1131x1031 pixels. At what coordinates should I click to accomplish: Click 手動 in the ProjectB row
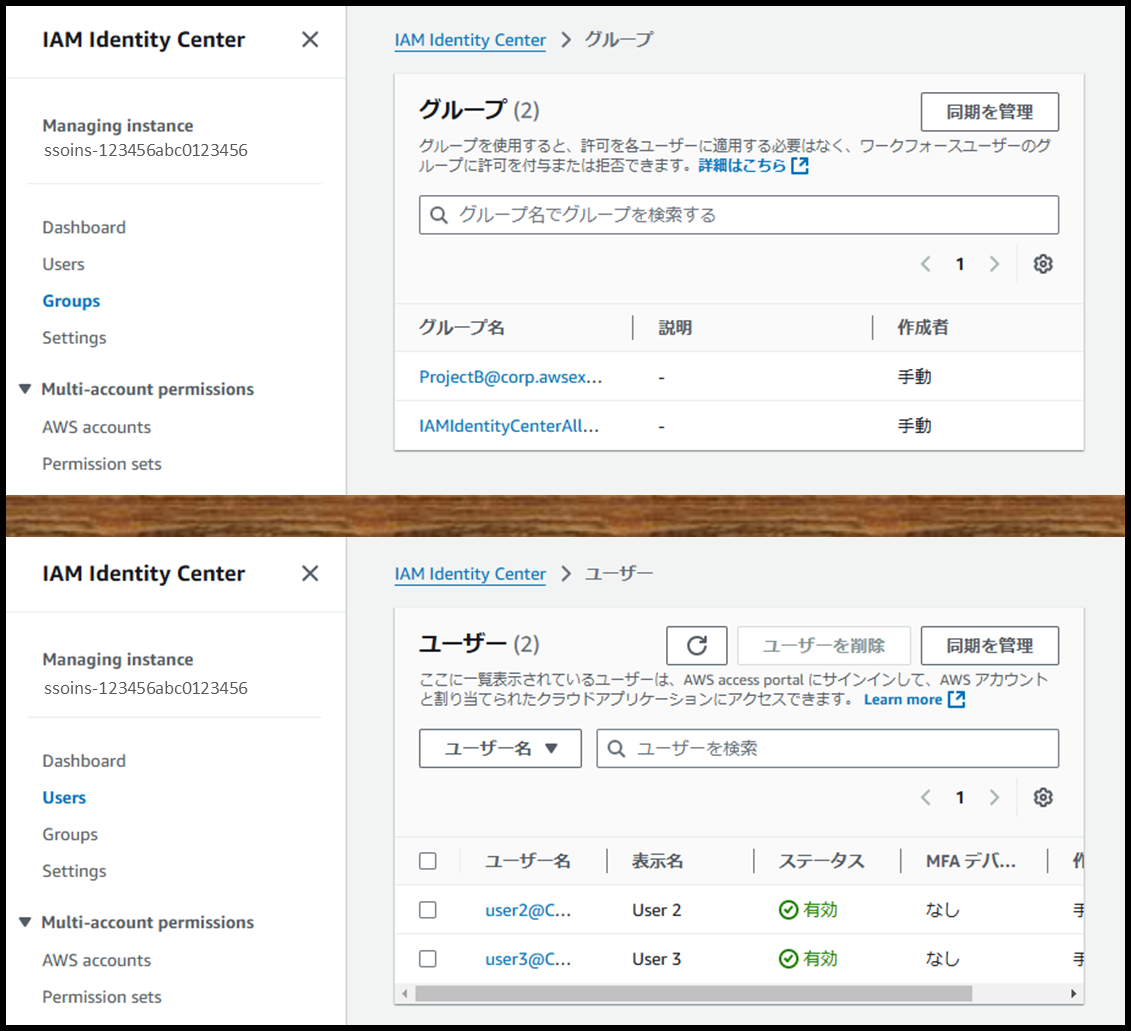click(914, 377)
